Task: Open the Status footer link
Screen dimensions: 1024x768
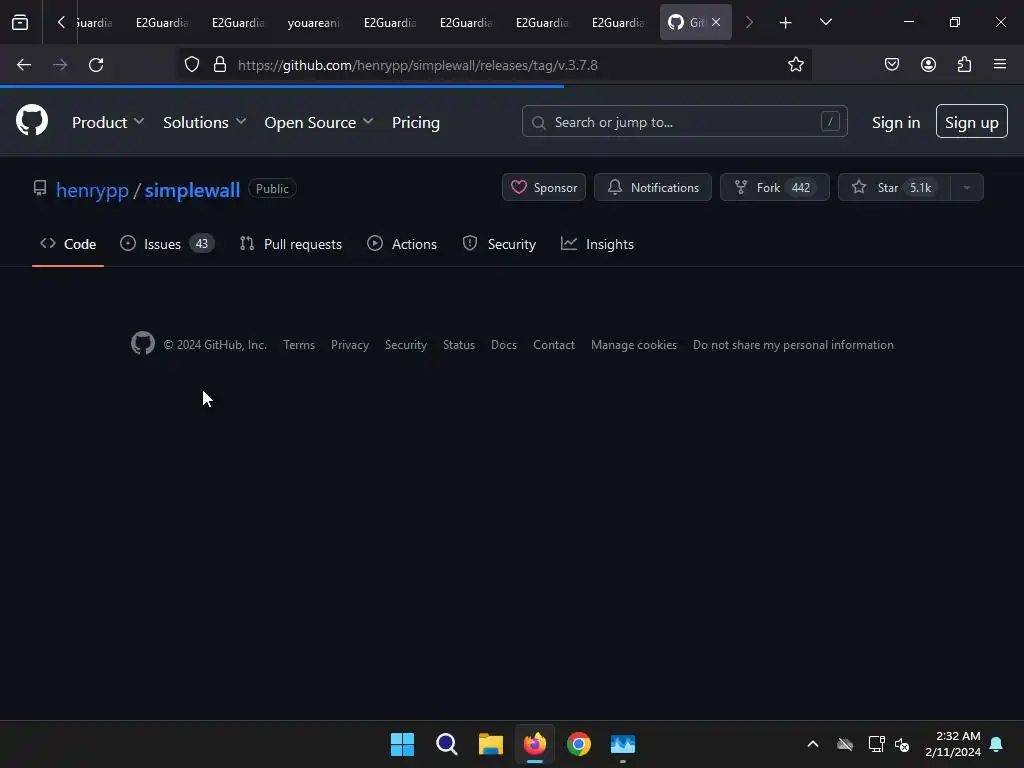Action: 458,345
